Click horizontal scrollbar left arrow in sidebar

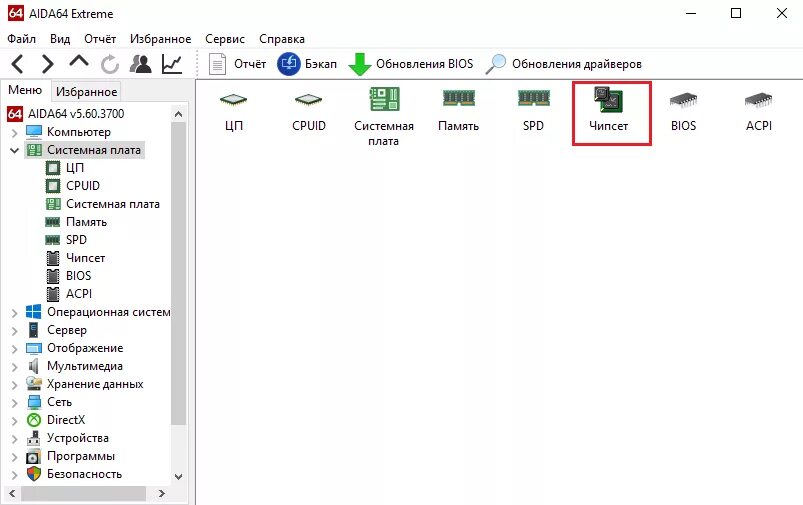pos(12,494)
